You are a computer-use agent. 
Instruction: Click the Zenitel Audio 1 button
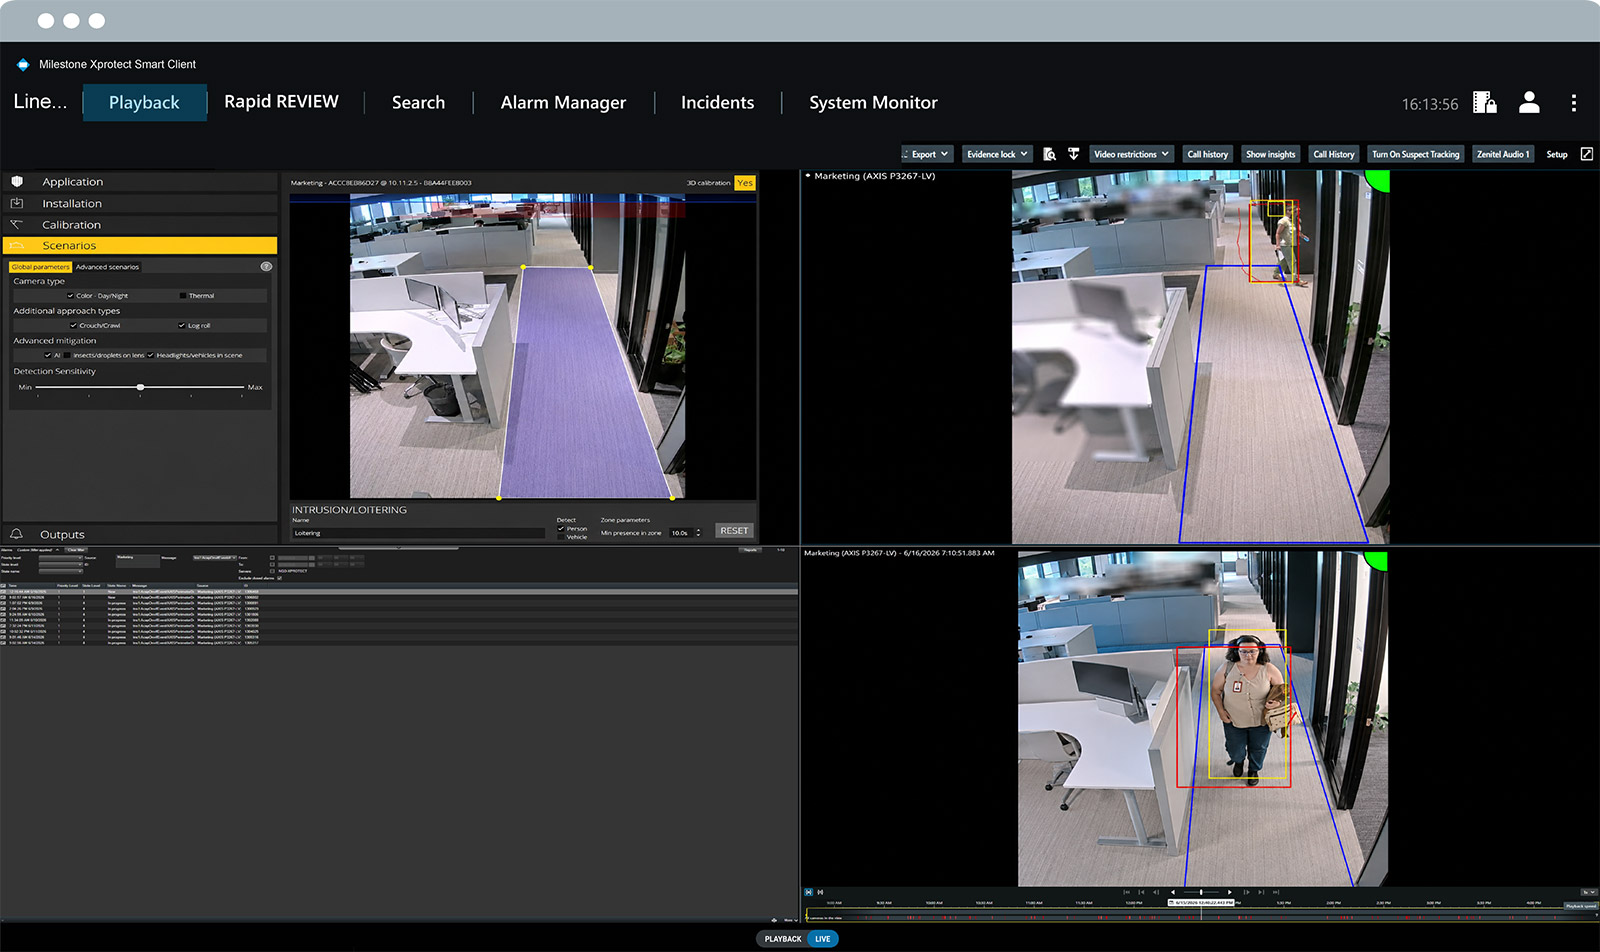point(1502,154)
